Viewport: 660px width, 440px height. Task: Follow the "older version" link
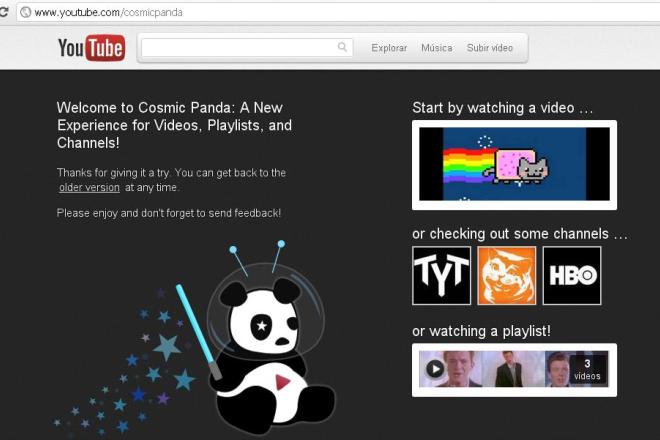(89, 187)
